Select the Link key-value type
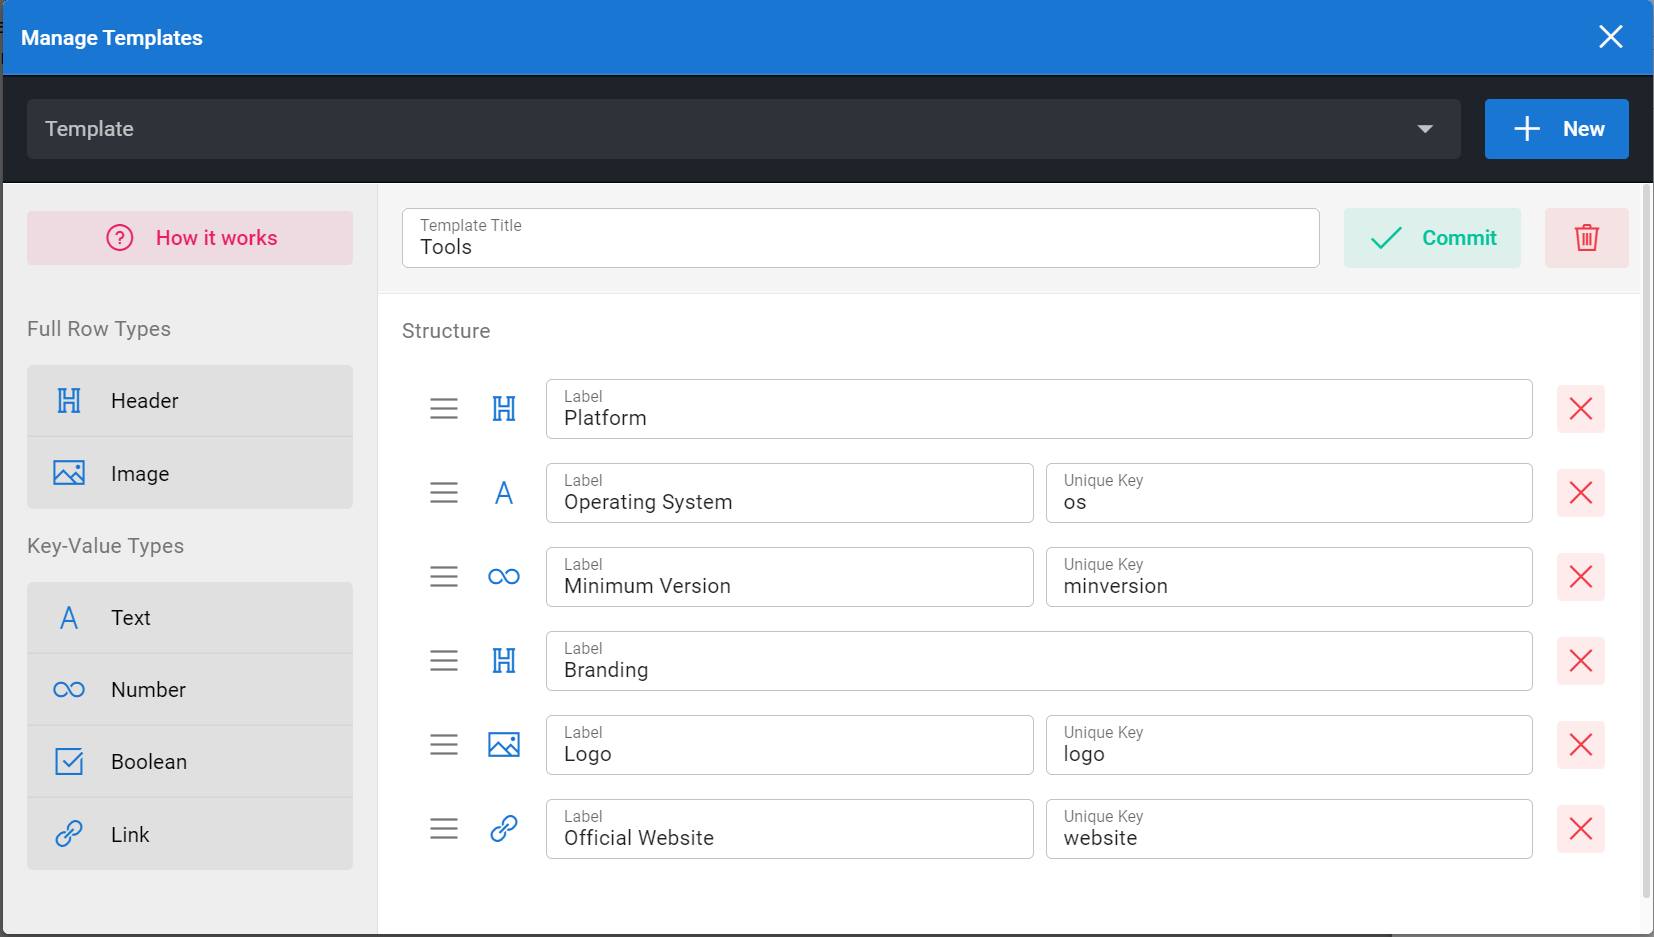 coord(189,833)
